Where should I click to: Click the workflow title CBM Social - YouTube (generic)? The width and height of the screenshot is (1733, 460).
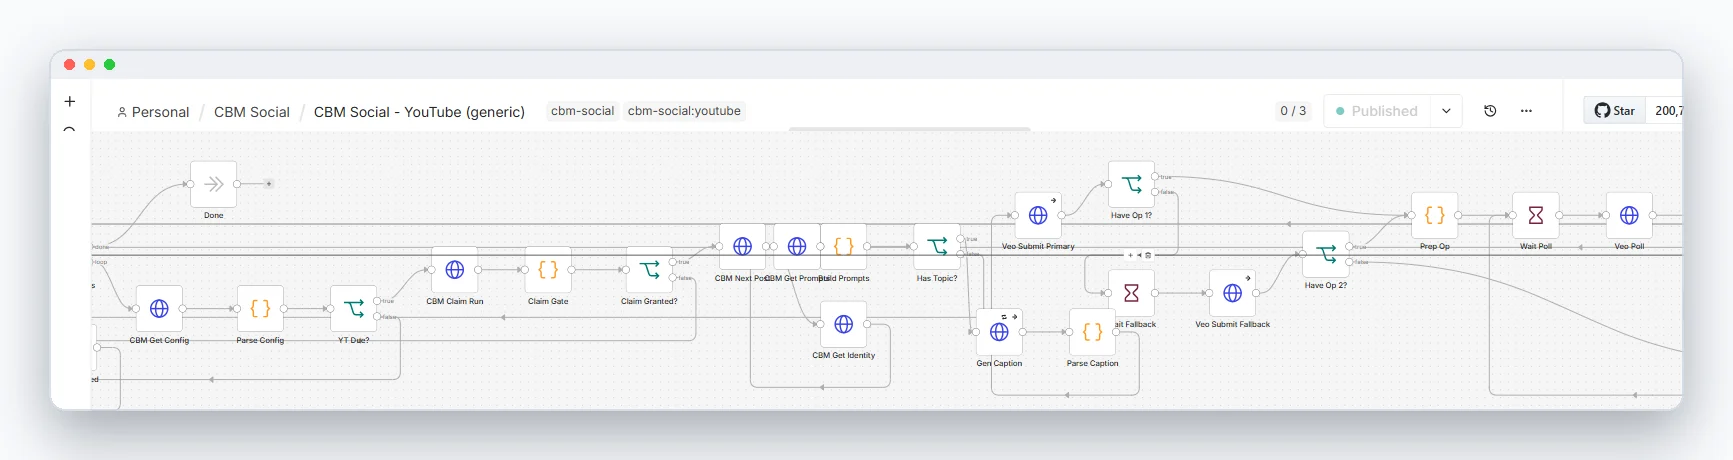tap(419, 112)
